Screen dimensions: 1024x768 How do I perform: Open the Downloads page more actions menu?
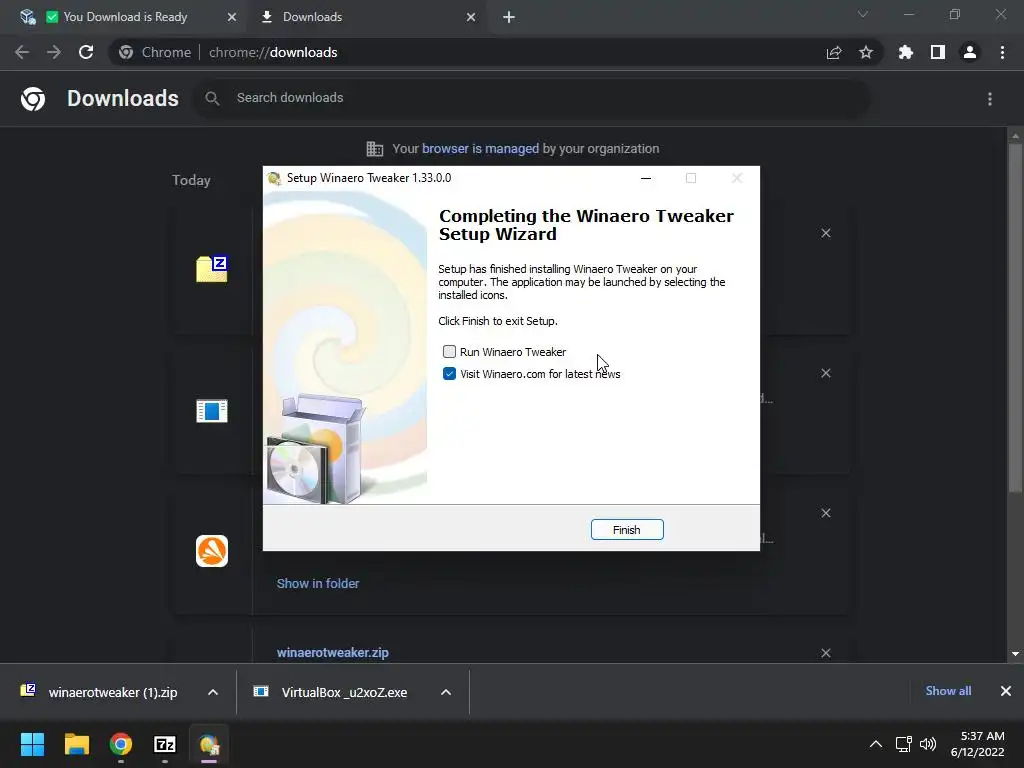click(x=990, y=99)
